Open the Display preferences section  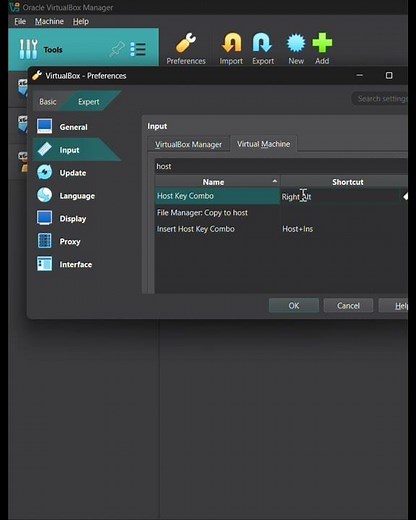(77, 219)
